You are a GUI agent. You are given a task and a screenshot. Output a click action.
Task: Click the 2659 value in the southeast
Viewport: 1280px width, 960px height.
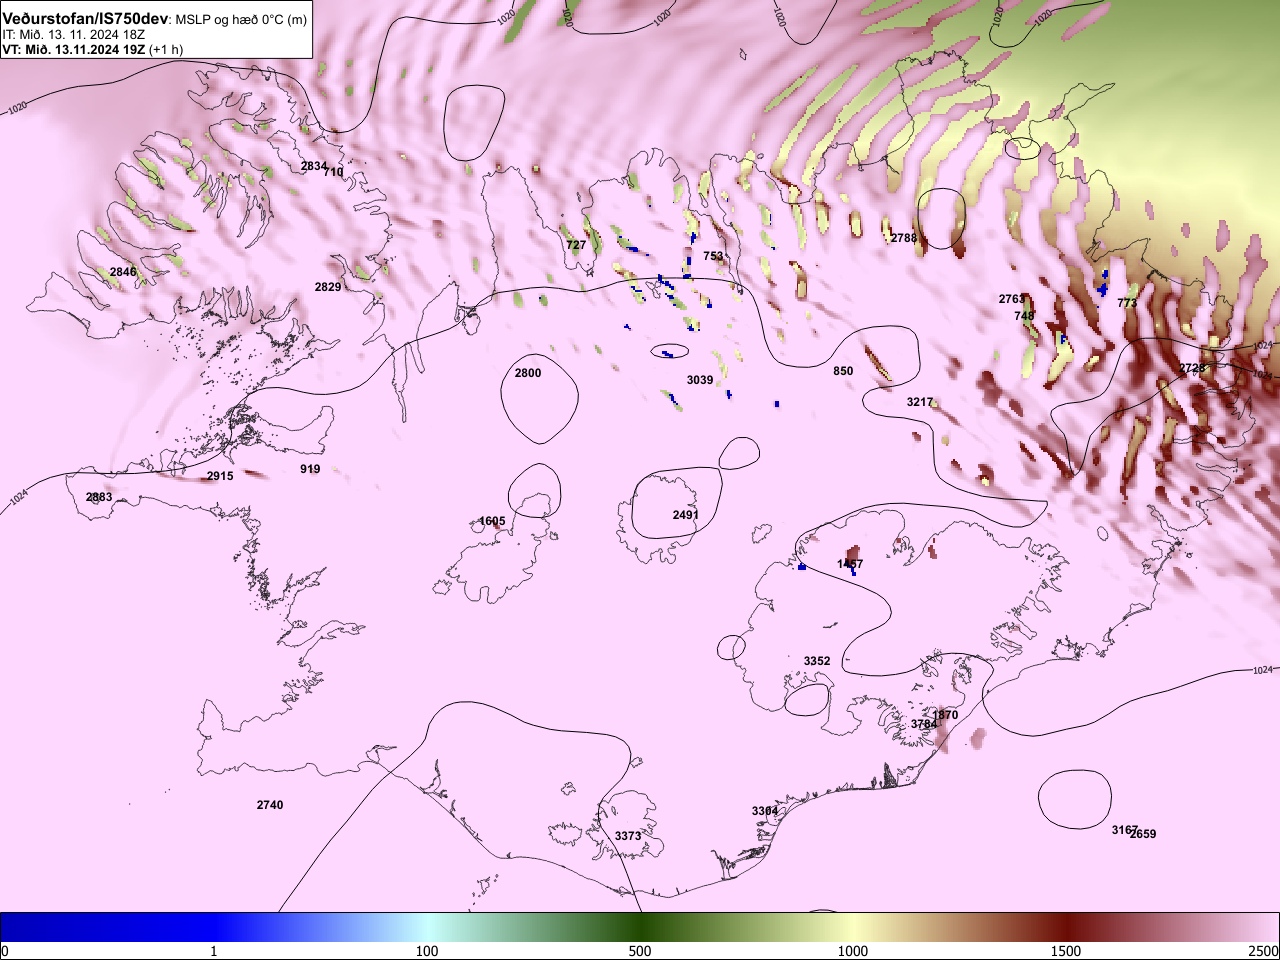(x=1144, y=834)
